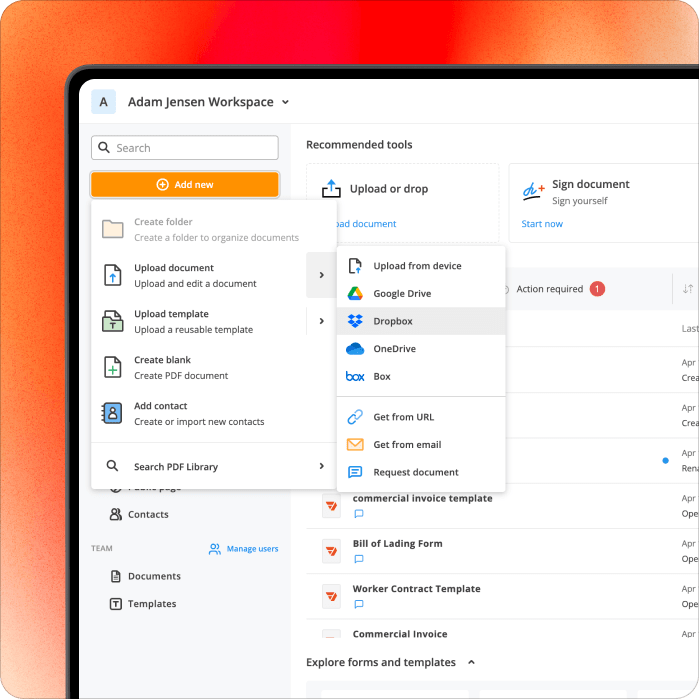The image size is (699, 699).
Task: Click the team Templates T icon
Action: click(115, 604)
